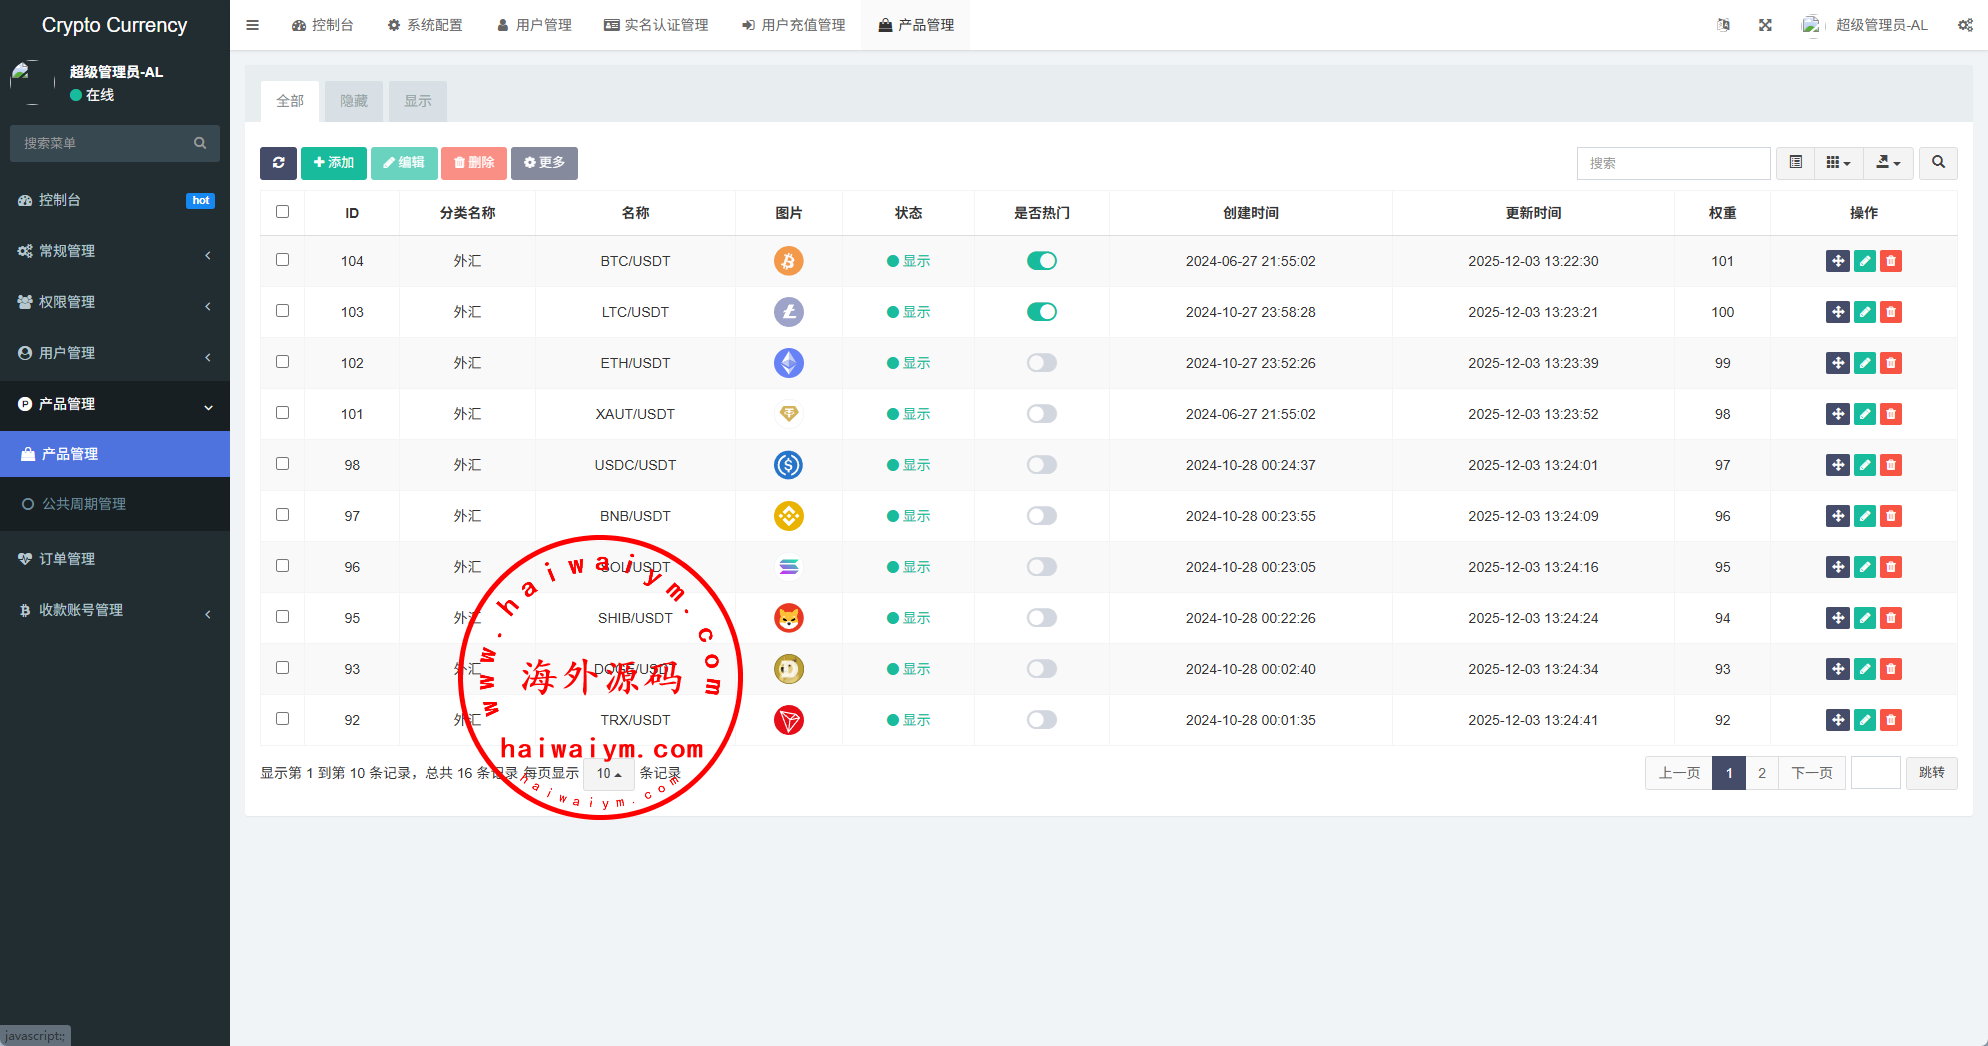Expand the 权限管理 sidebar menu
1988x1046 pixels.
tap(115, 302)
